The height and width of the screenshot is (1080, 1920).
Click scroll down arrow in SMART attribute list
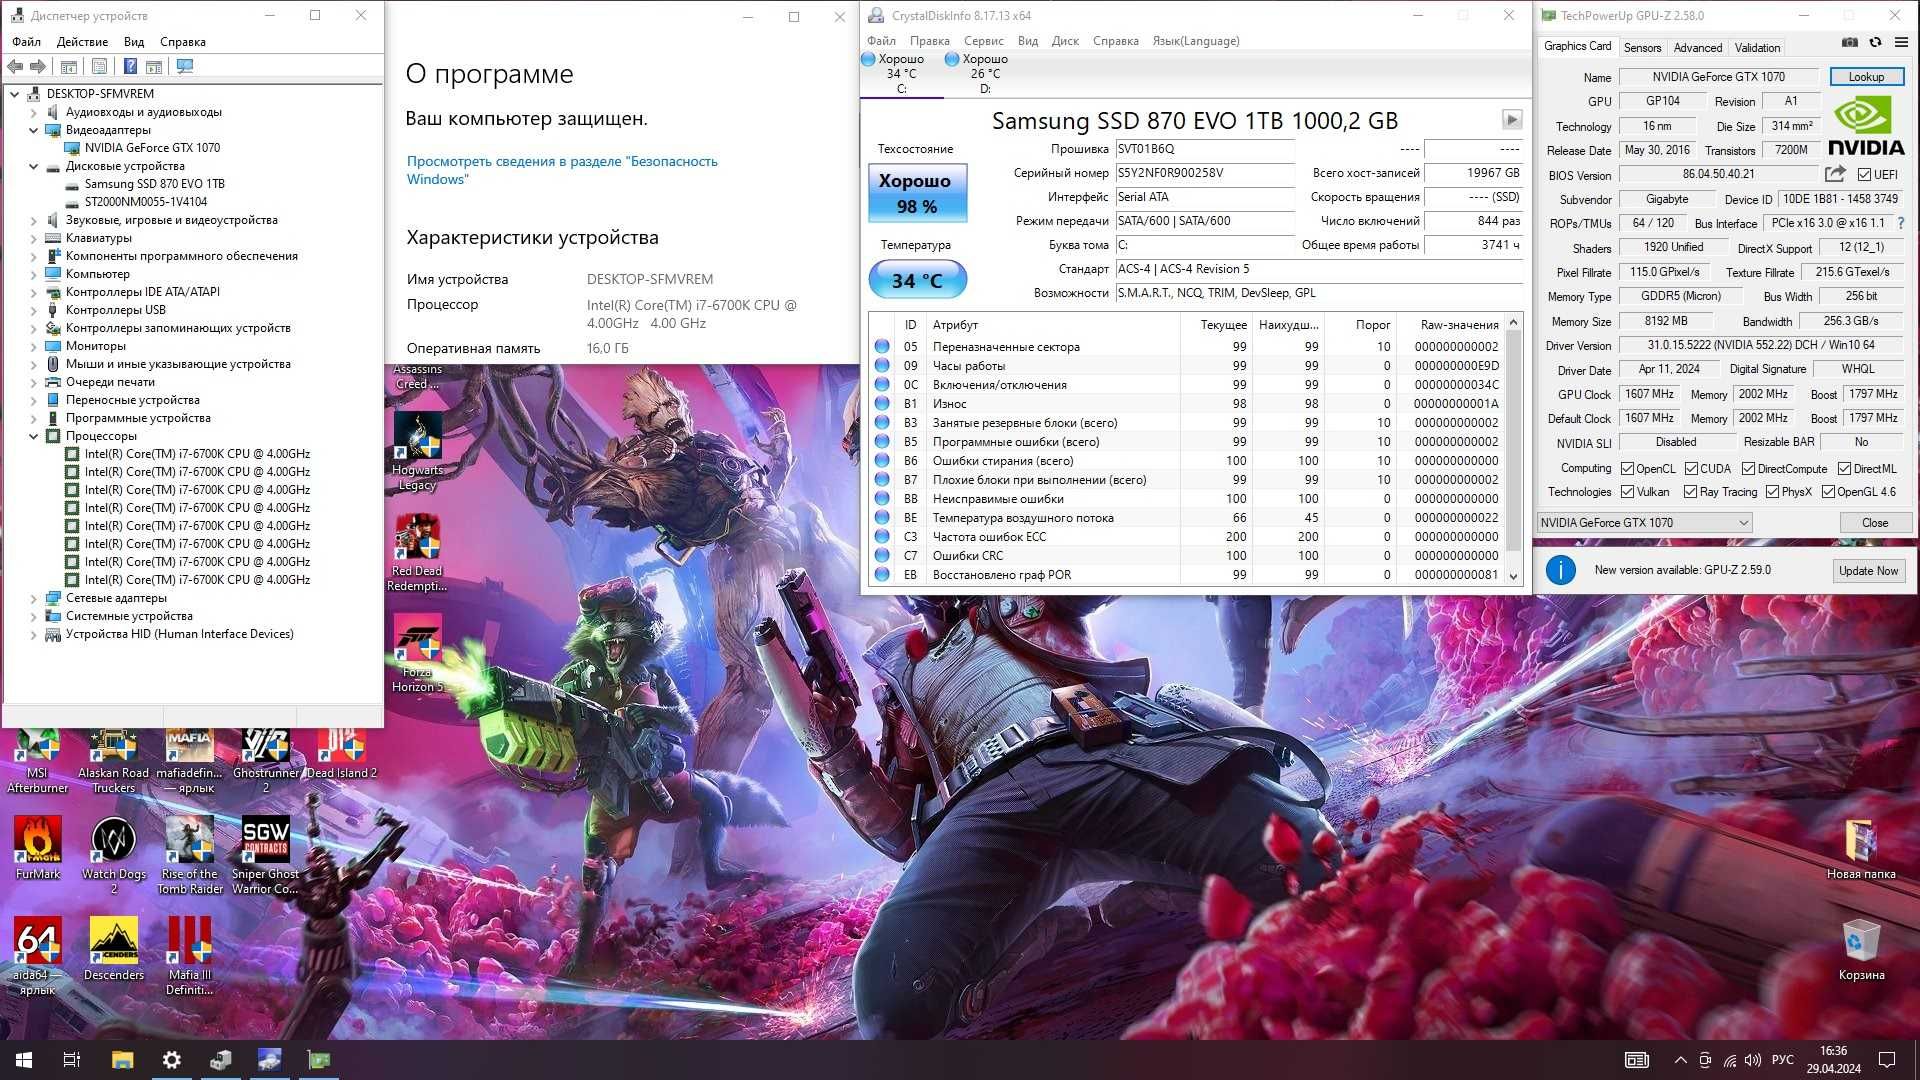(x=1513, y=576)
